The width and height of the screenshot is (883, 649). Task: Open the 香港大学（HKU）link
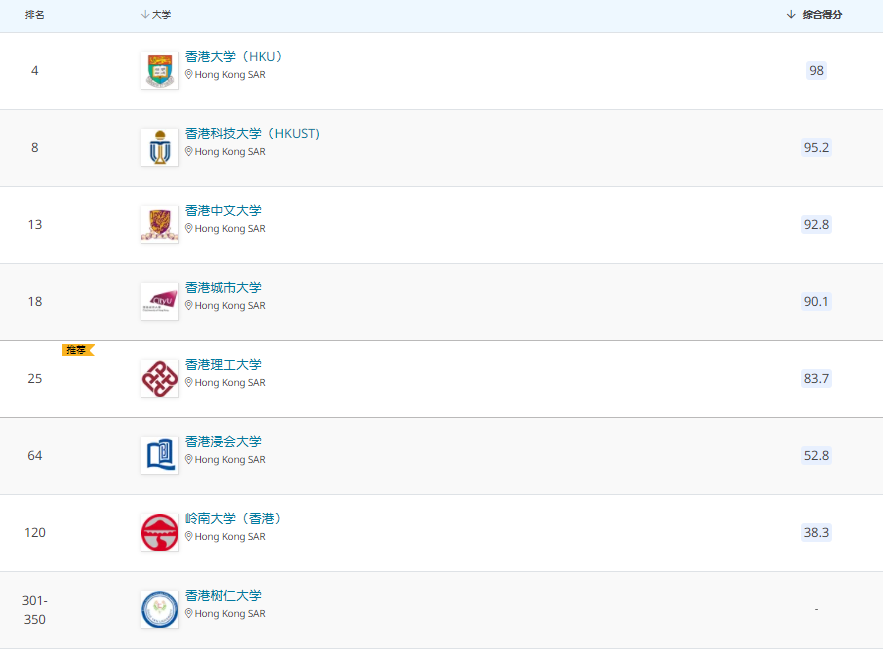(x=234, y=57)
